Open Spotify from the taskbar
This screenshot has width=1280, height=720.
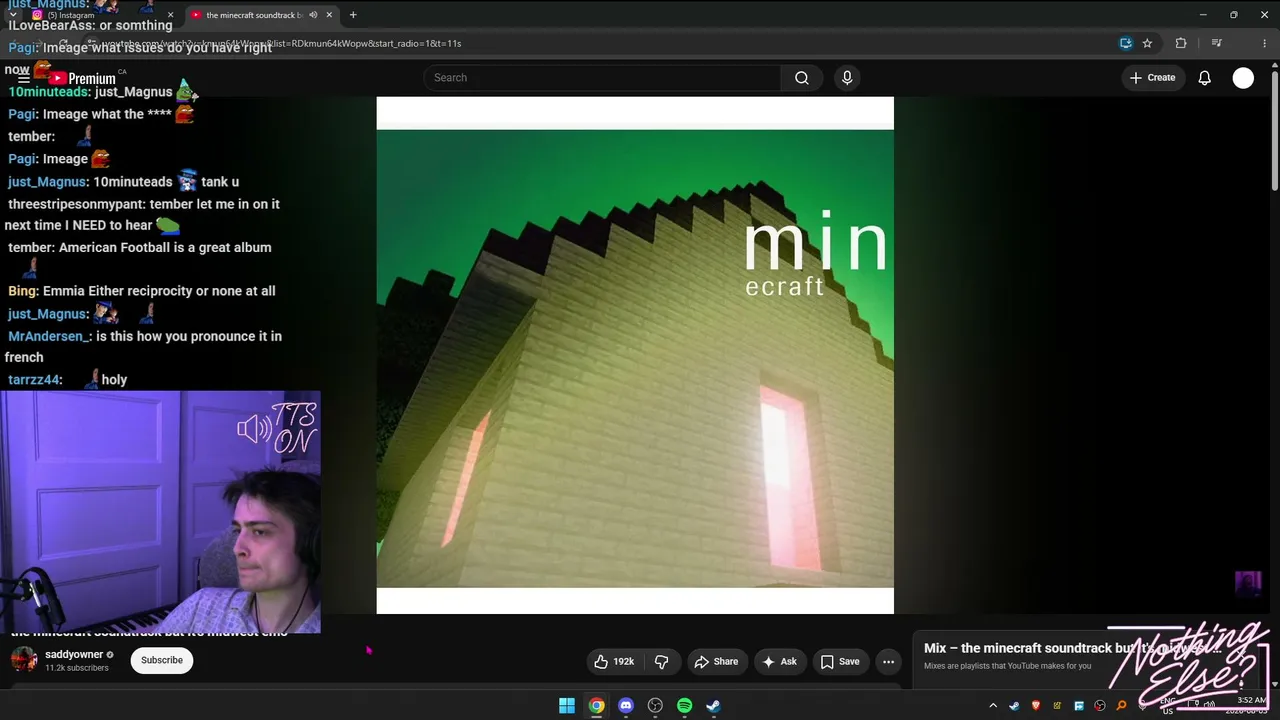coord(684,706)
